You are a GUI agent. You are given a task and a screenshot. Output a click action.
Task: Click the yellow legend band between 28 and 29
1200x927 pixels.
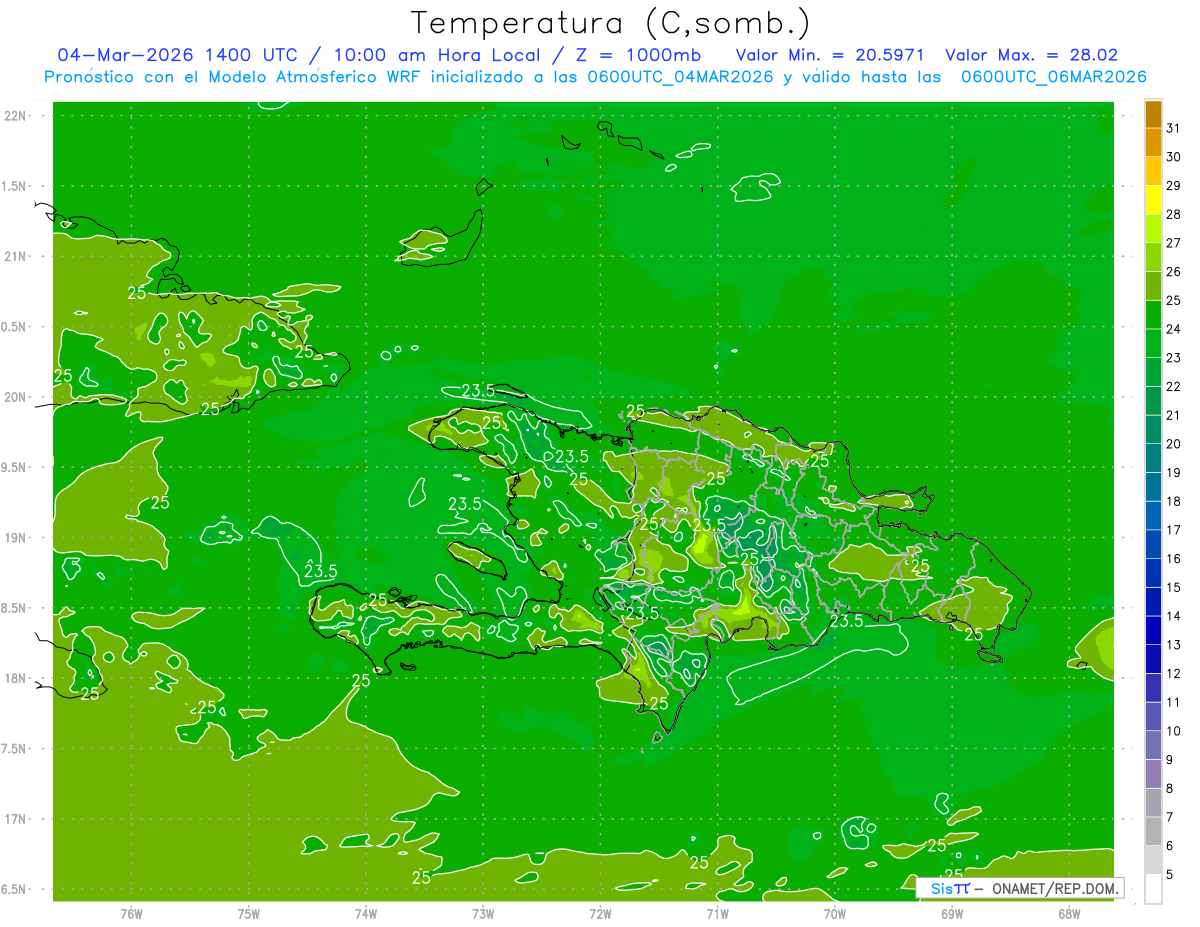(1153, 200)
